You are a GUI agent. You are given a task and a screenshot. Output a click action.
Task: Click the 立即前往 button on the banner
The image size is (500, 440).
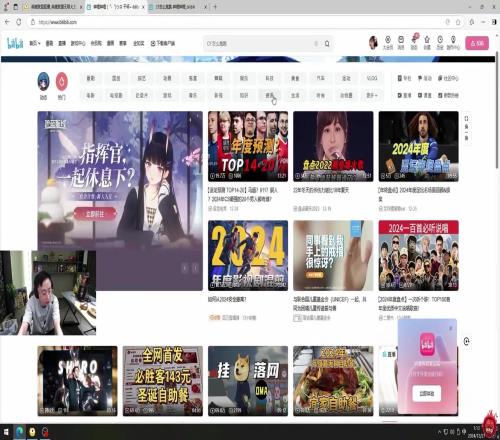(x=95, y=214)
